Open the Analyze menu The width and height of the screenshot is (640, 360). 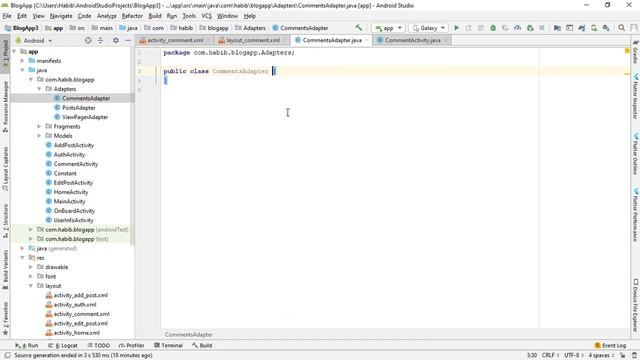107,16
